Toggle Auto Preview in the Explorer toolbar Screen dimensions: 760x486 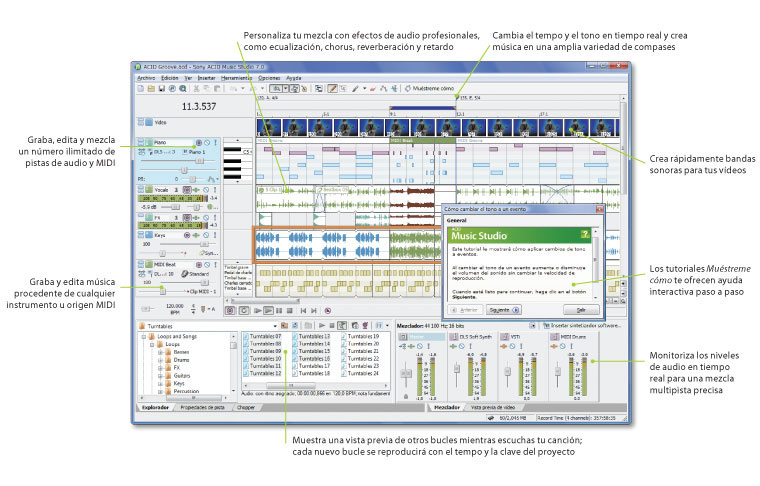(x=342, y=326)
